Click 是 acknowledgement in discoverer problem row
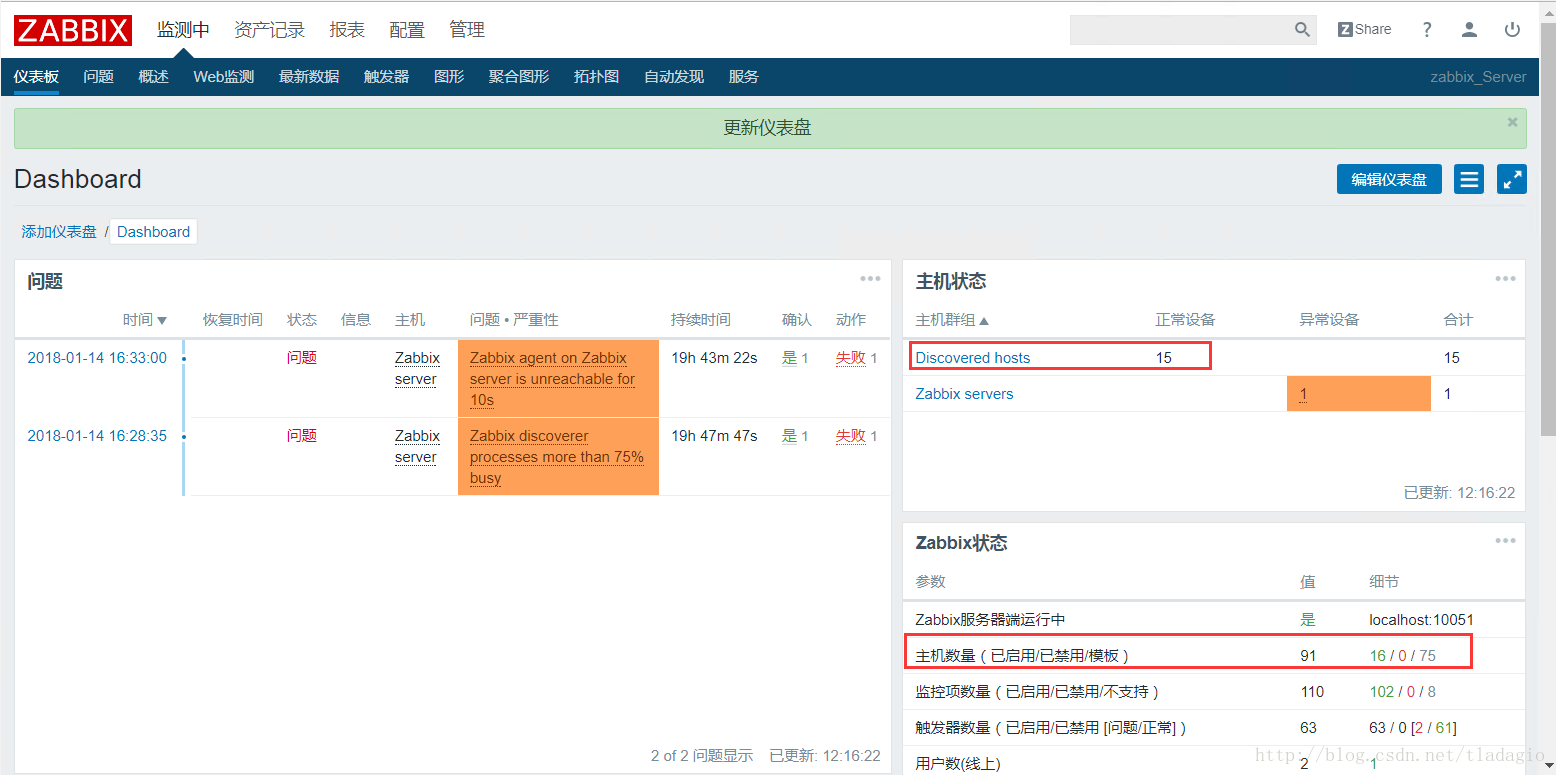 coord(789,436)
